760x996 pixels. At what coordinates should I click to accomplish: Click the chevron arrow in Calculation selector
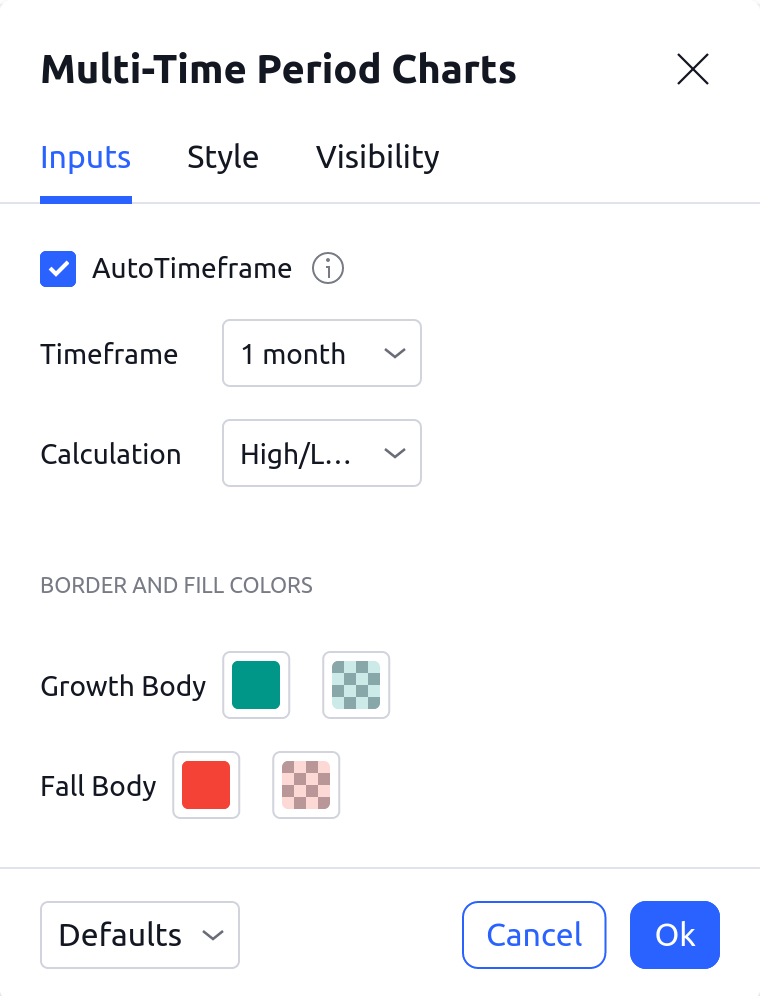[395, 453]
